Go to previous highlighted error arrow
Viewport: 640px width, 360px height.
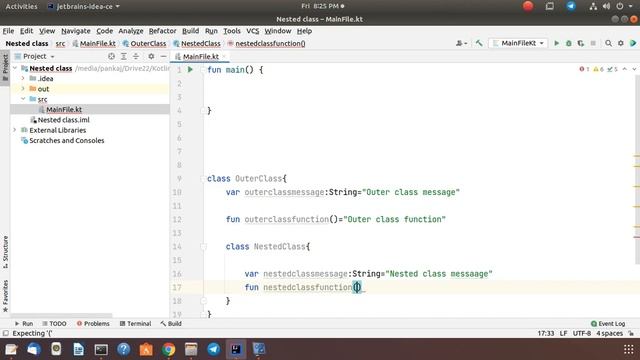coord(624,69)
